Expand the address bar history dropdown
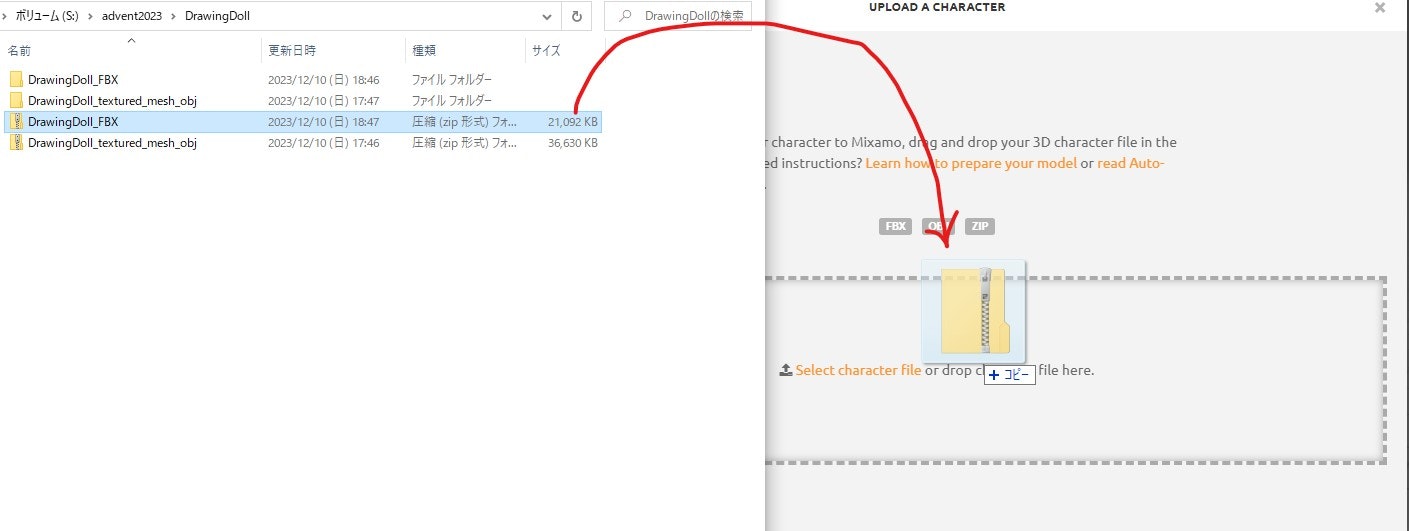 click(x=547, y=16)
